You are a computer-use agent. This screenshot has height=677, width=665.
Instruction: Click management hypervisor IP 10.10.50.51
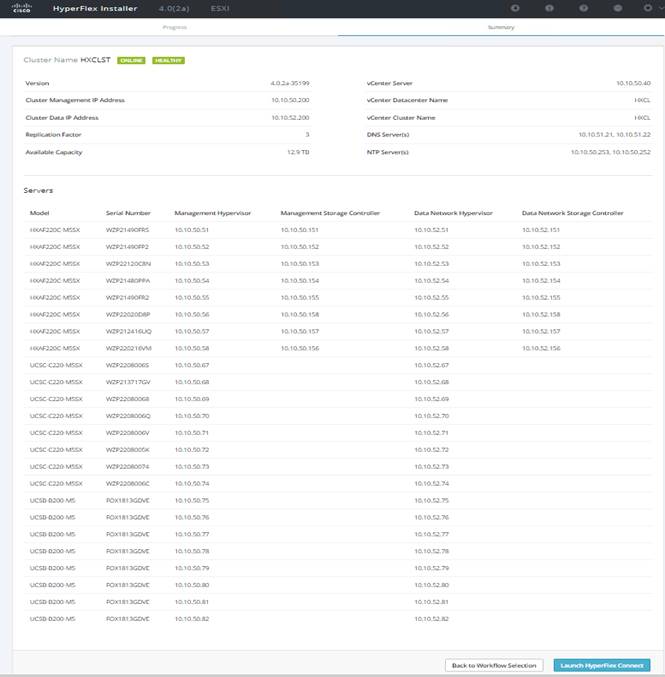192,230
